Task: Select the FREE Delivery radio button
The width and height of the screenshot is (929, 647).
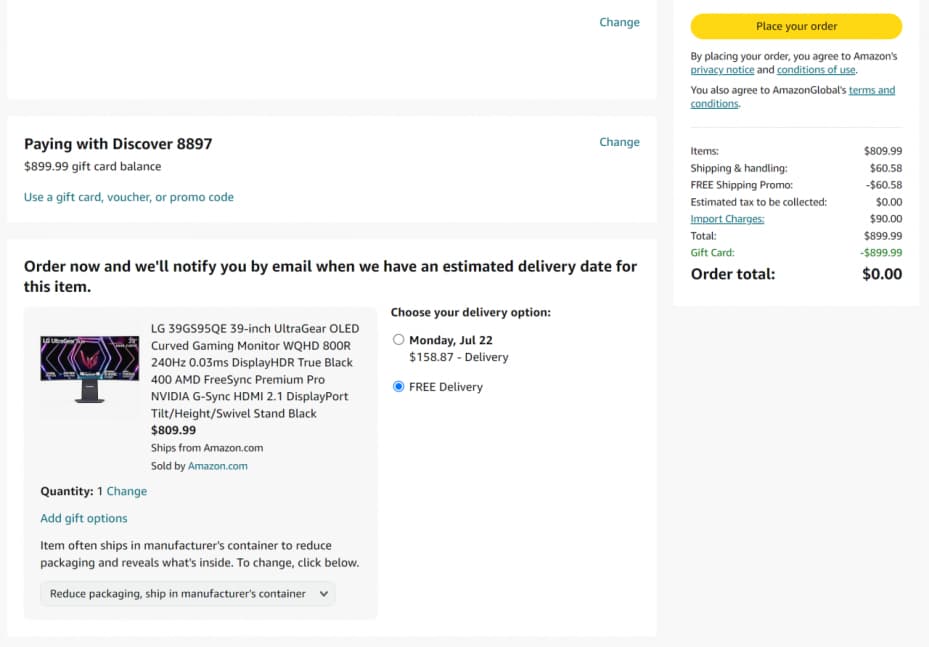Action: (x=398, y=386)
